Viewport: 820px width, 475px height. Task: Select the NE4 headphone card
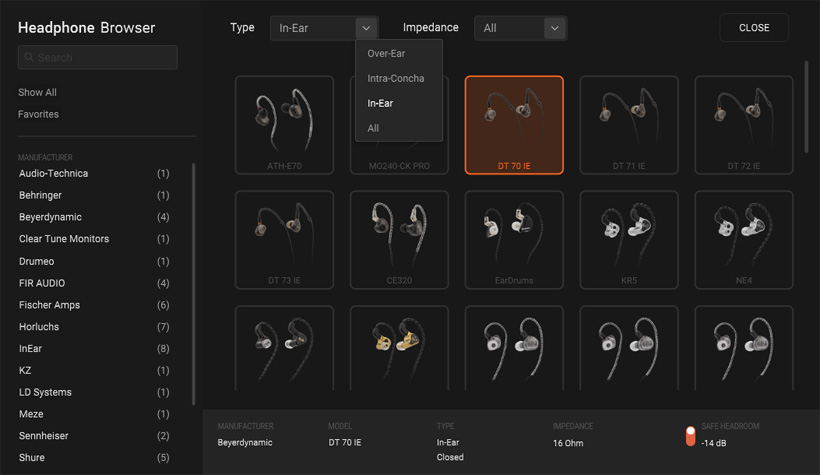click(744, 240)
